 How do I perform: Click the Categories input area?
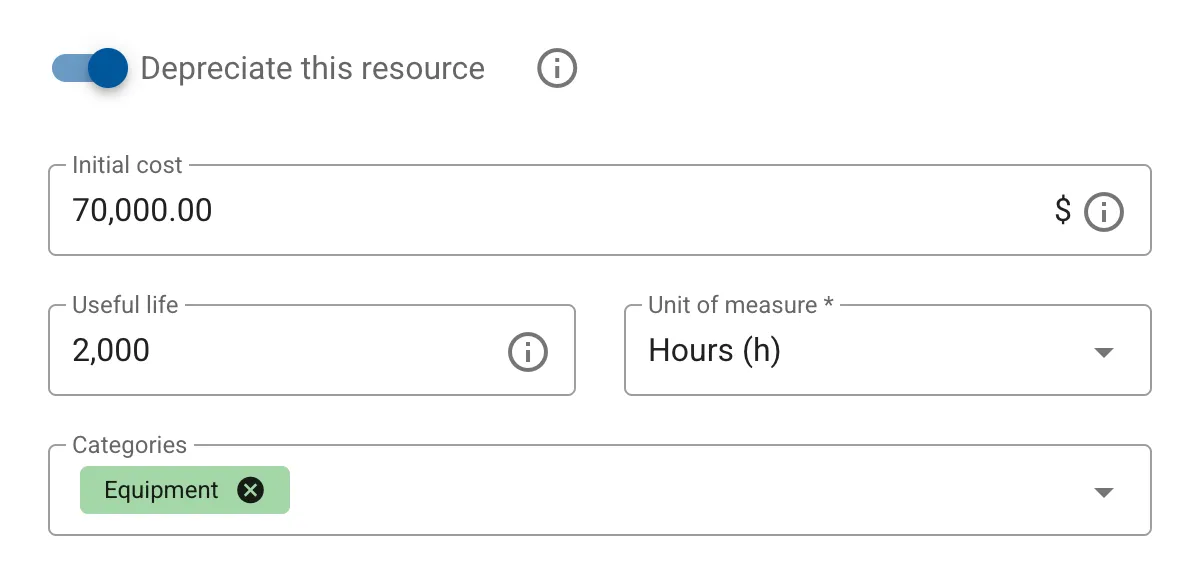[600, 490]
